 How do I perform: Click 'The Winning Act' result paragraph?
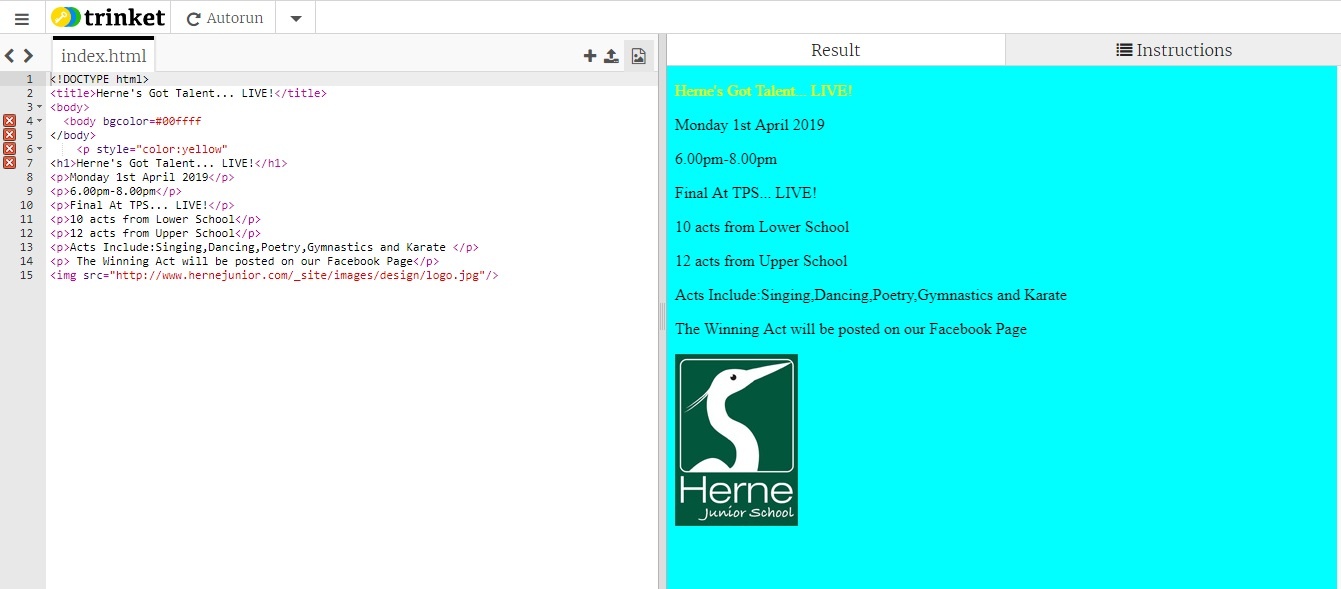click(x=851, y=329)
